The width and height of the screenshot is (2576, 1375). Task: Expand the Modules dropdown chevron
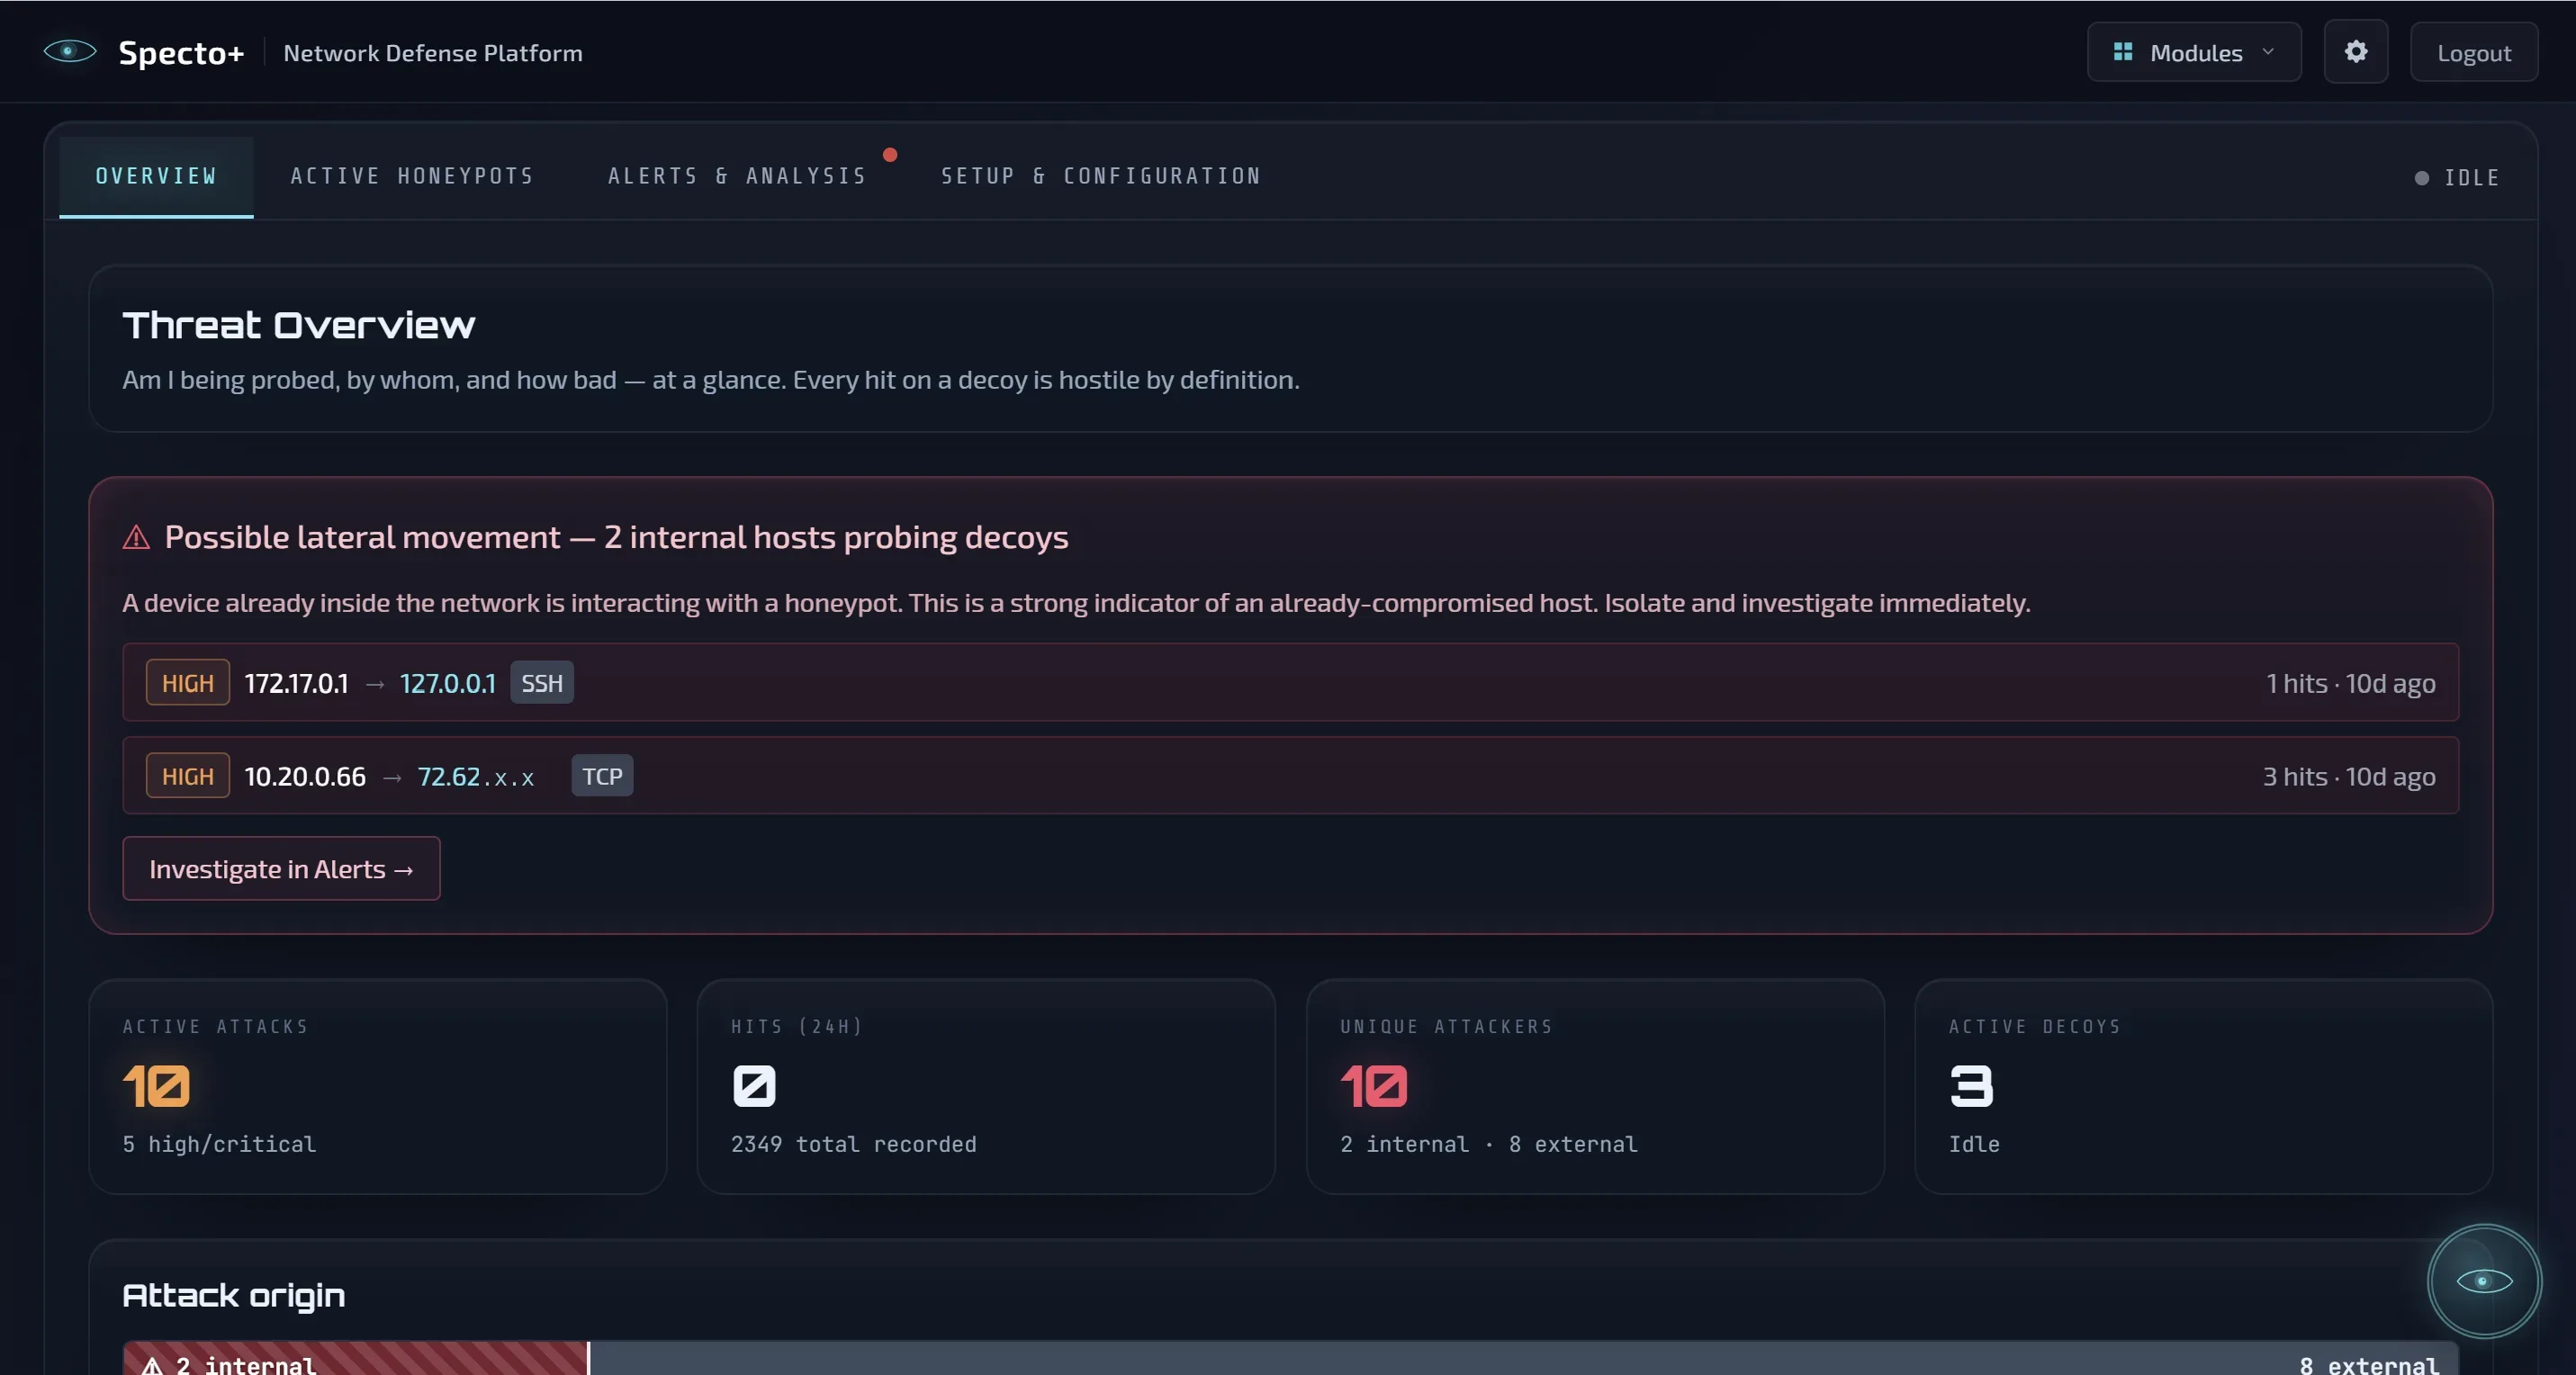click(x=2267, y=52)
